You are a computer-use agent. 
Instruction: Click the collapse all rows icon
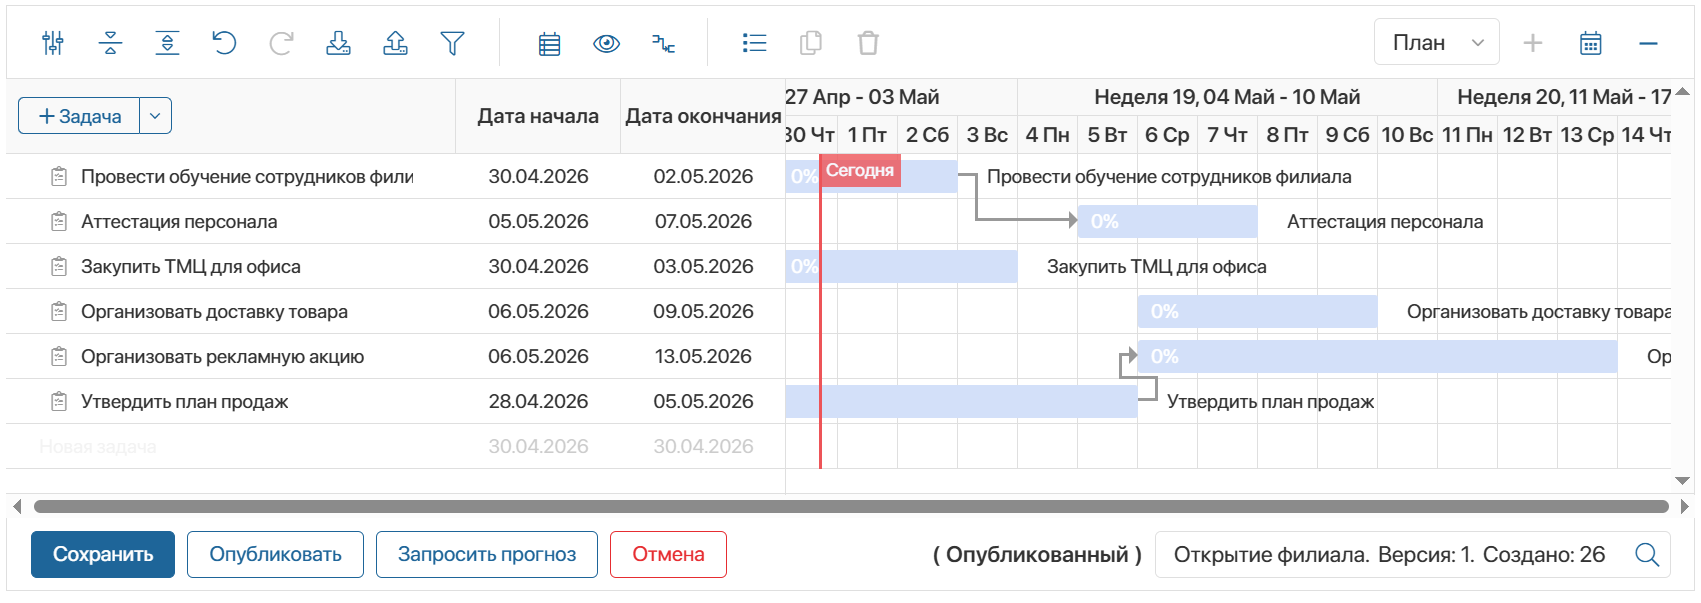110,43
